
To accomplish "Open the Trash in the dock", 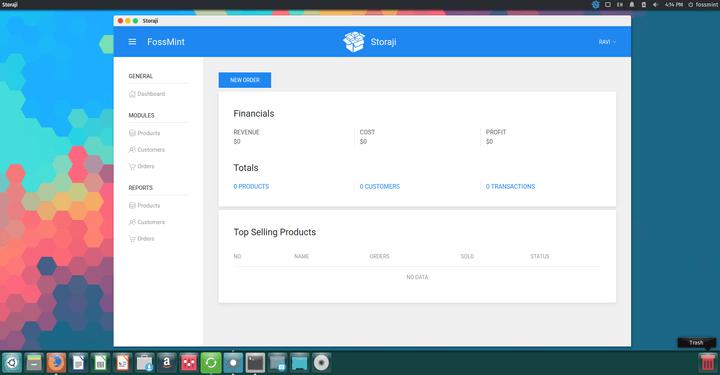I will [x=707, y=363].
